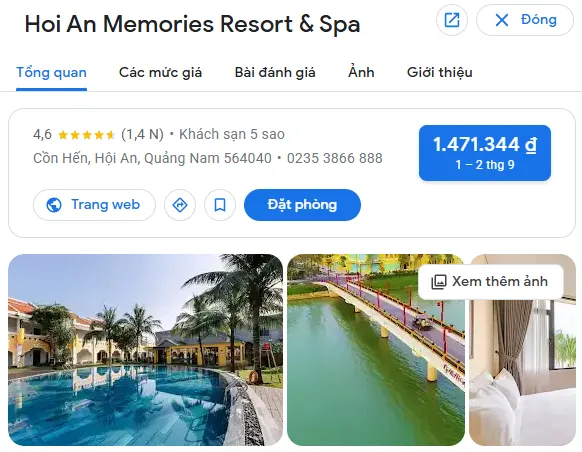Screen dimensions: 582x452
Task: Go to the Ảnh tab
Action: click(x=361, y=72)
